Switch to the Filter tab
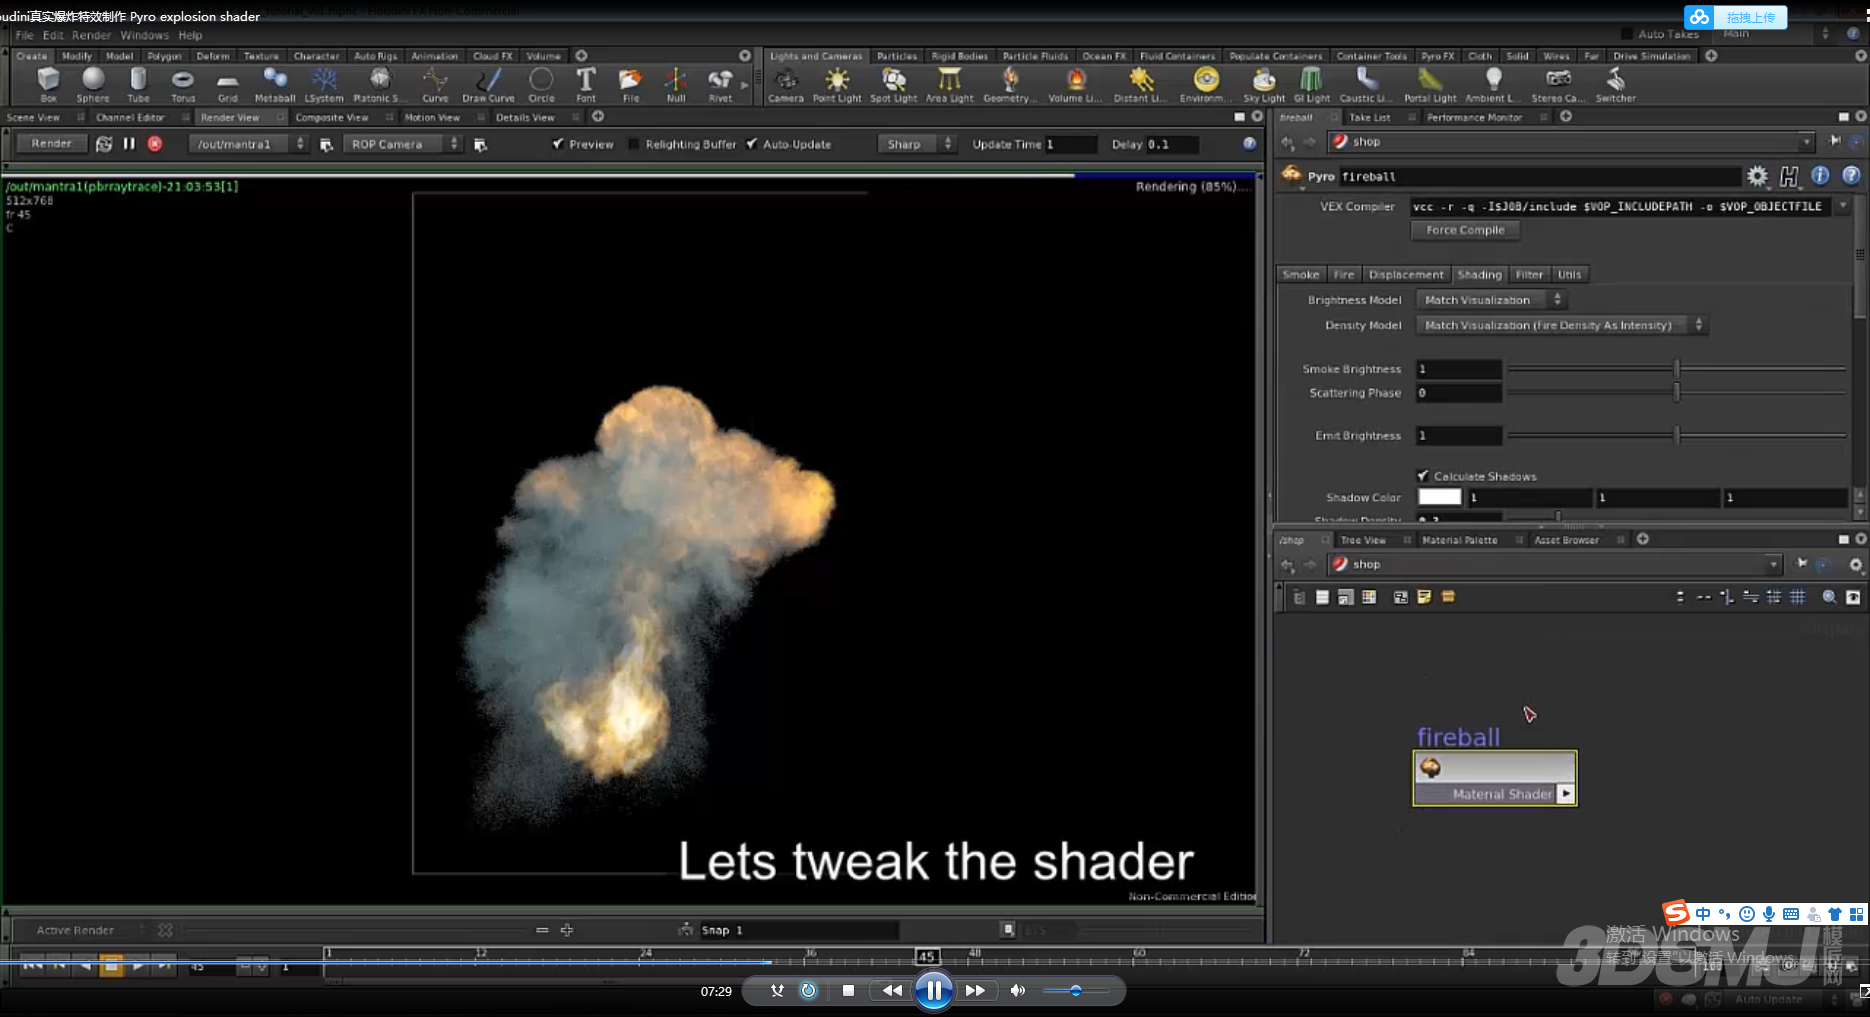The height and width of the screenshot is (1017, 1870). 1528,274
